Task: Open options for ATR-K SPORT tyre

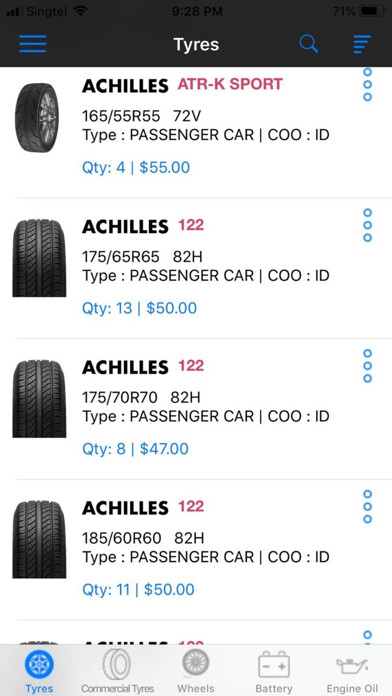Action: (367, 84)
